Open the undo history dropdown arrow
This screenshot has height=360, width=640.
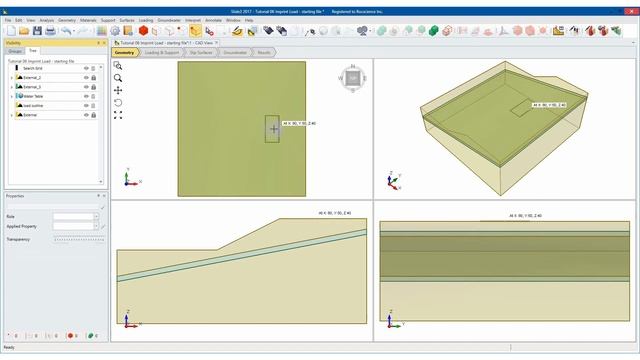click(73, 31)
